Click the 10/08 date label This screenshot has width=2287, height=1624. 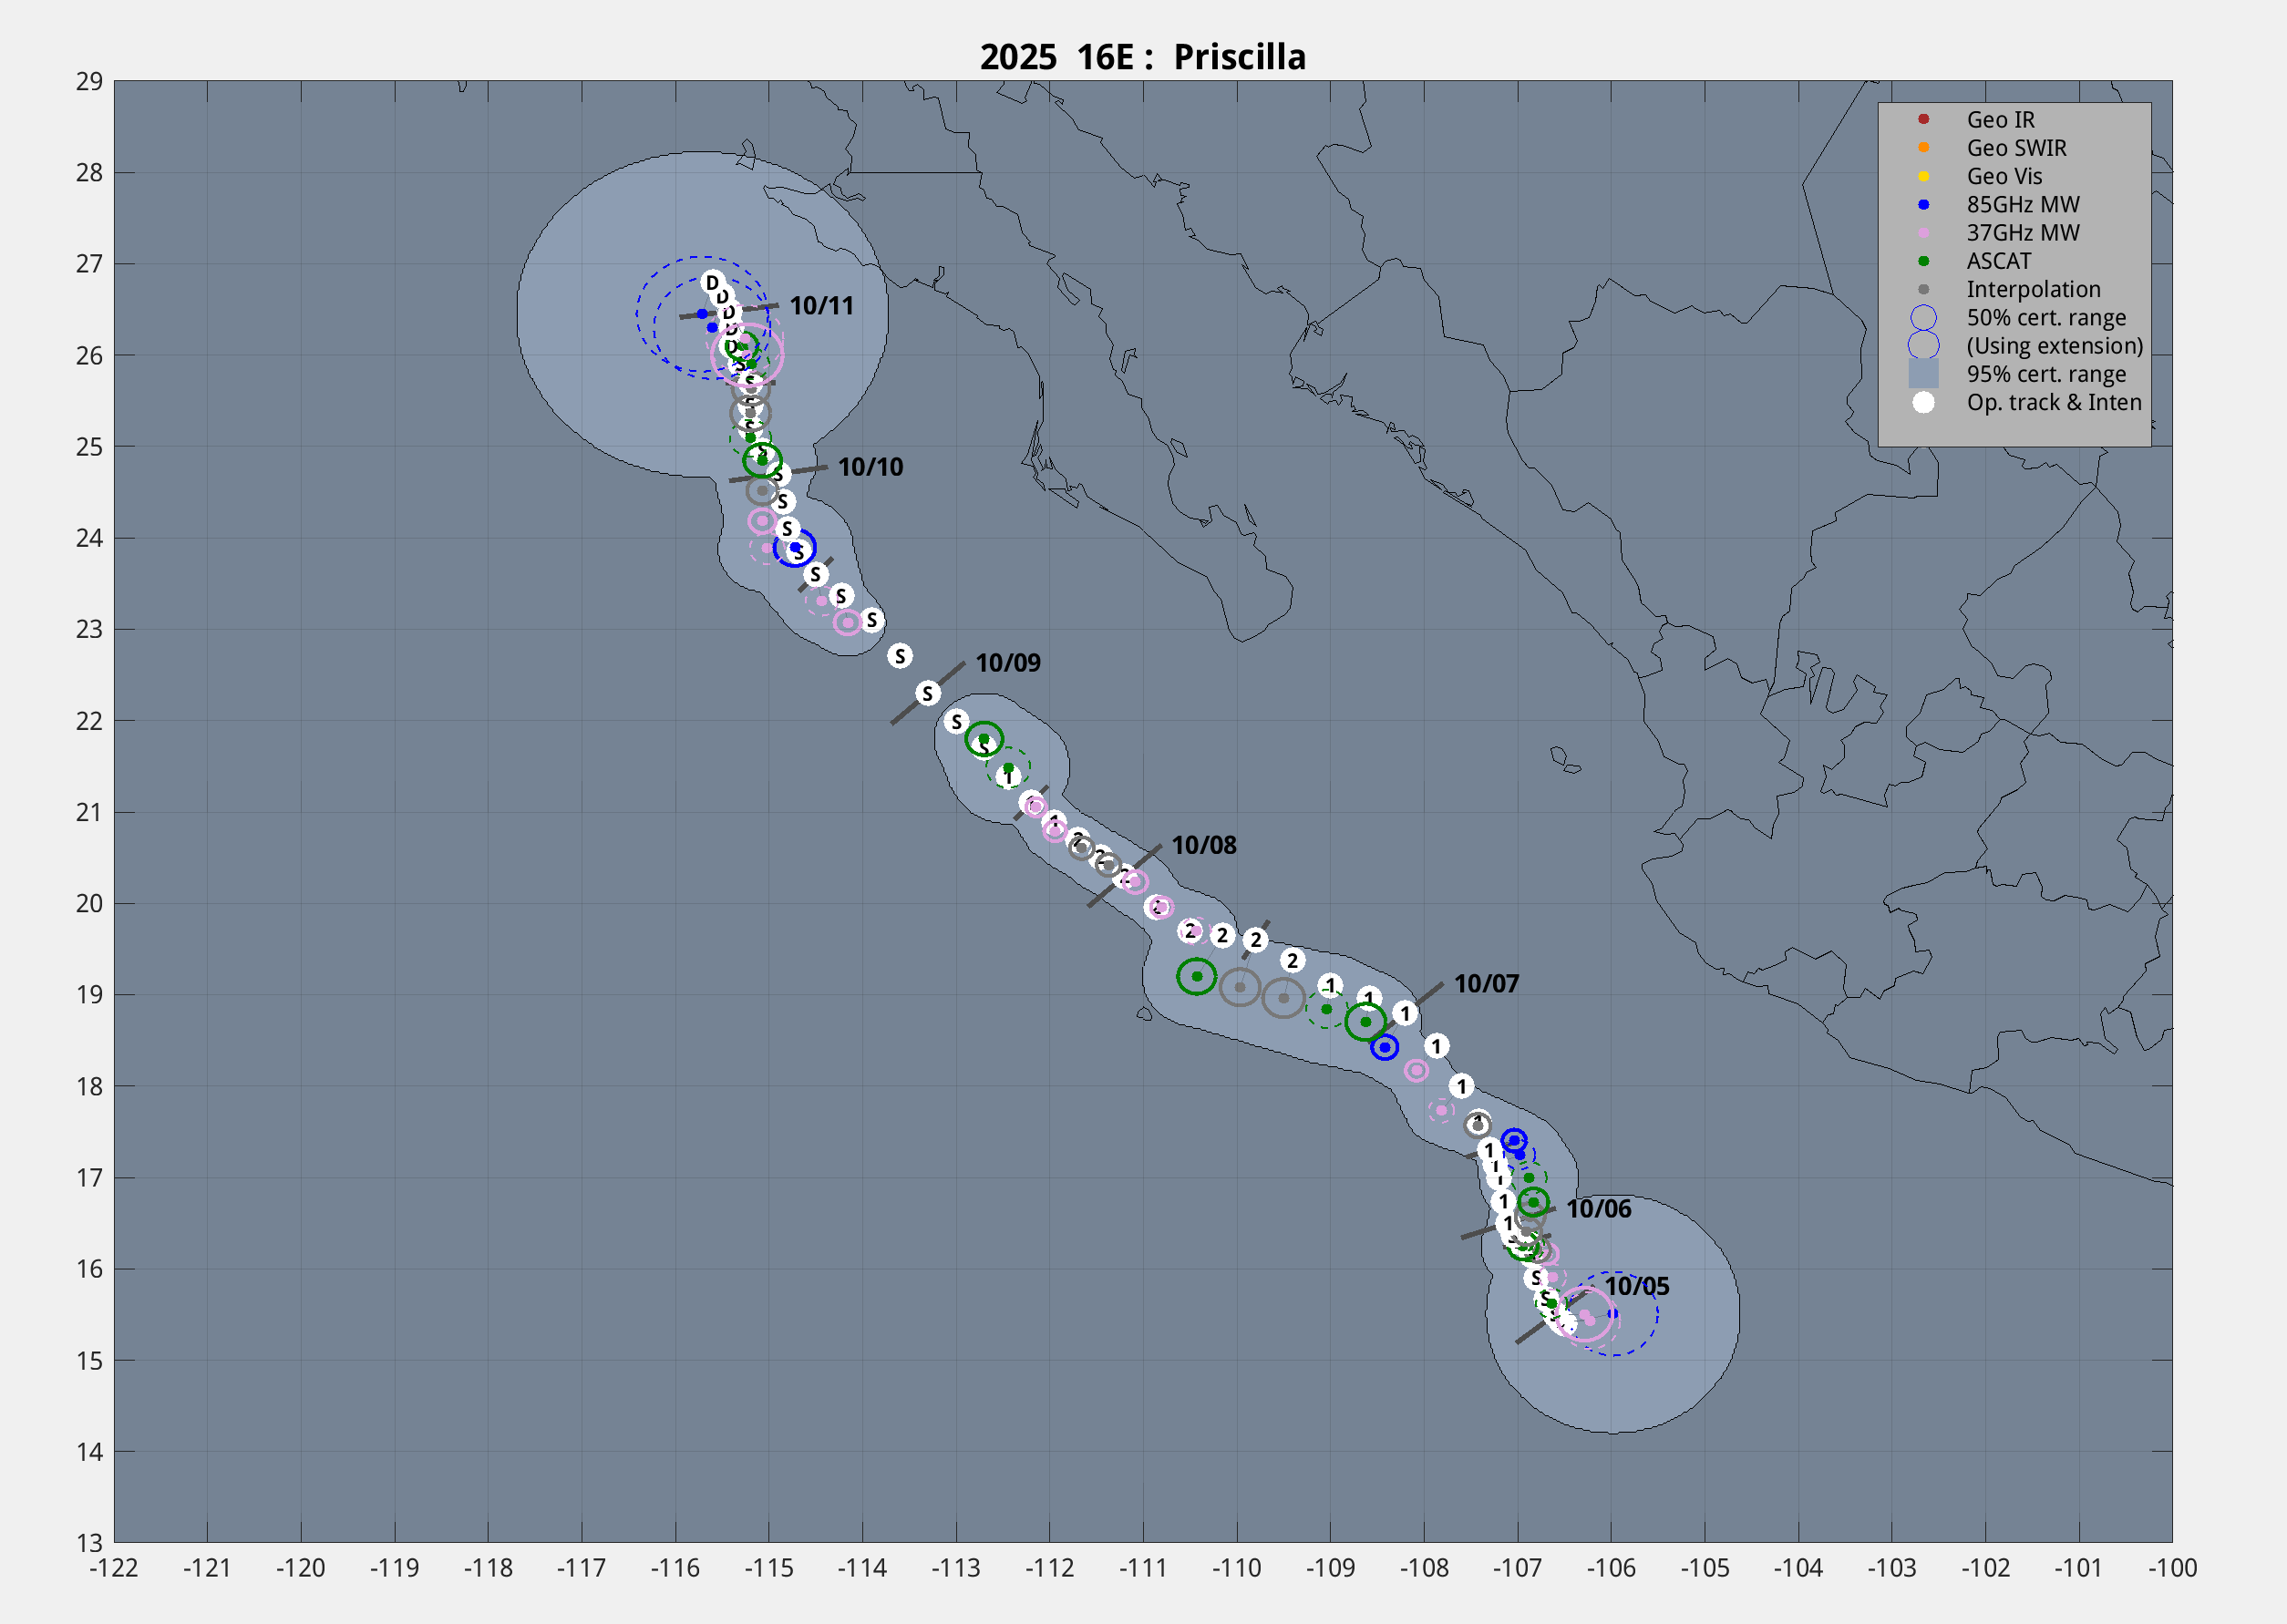[1203, 846]
